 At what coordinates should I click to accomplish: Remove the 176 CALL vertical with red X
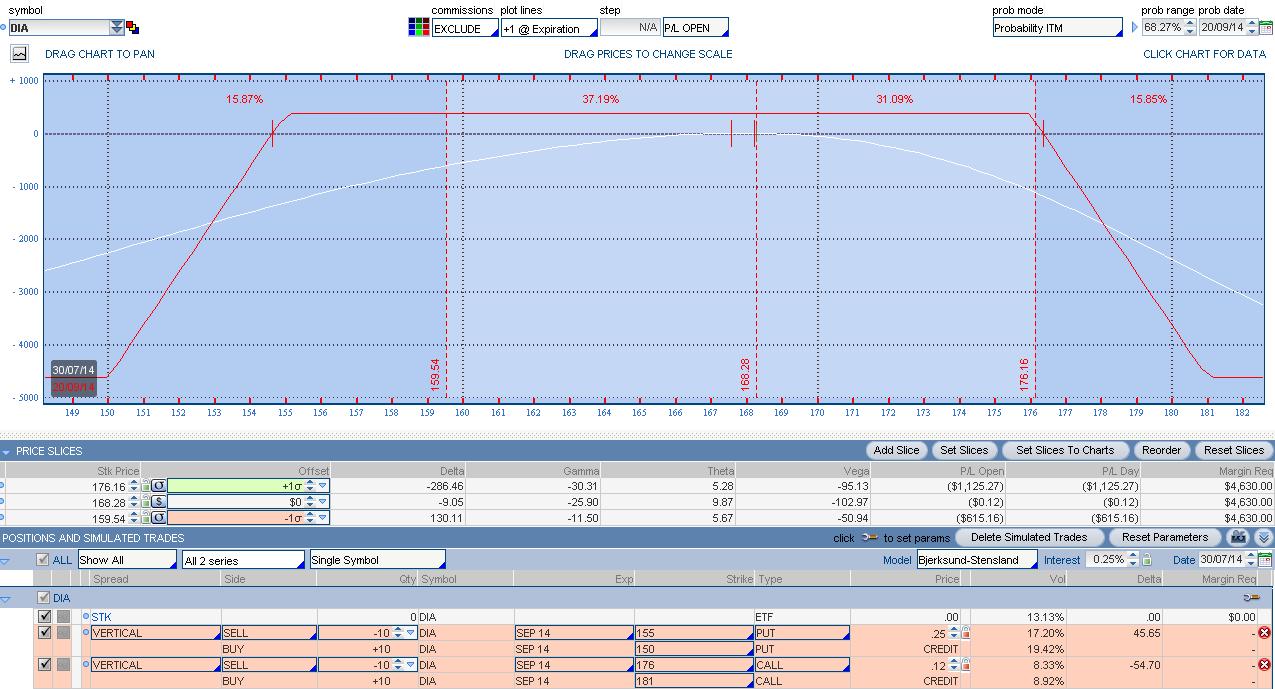1264,665
